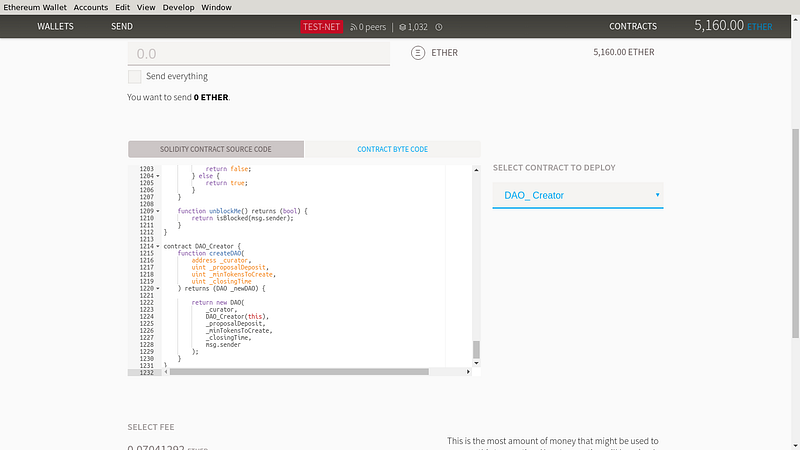800x450 pixels.
Task: Go to the SEND section
Action: tap(122, 27)
